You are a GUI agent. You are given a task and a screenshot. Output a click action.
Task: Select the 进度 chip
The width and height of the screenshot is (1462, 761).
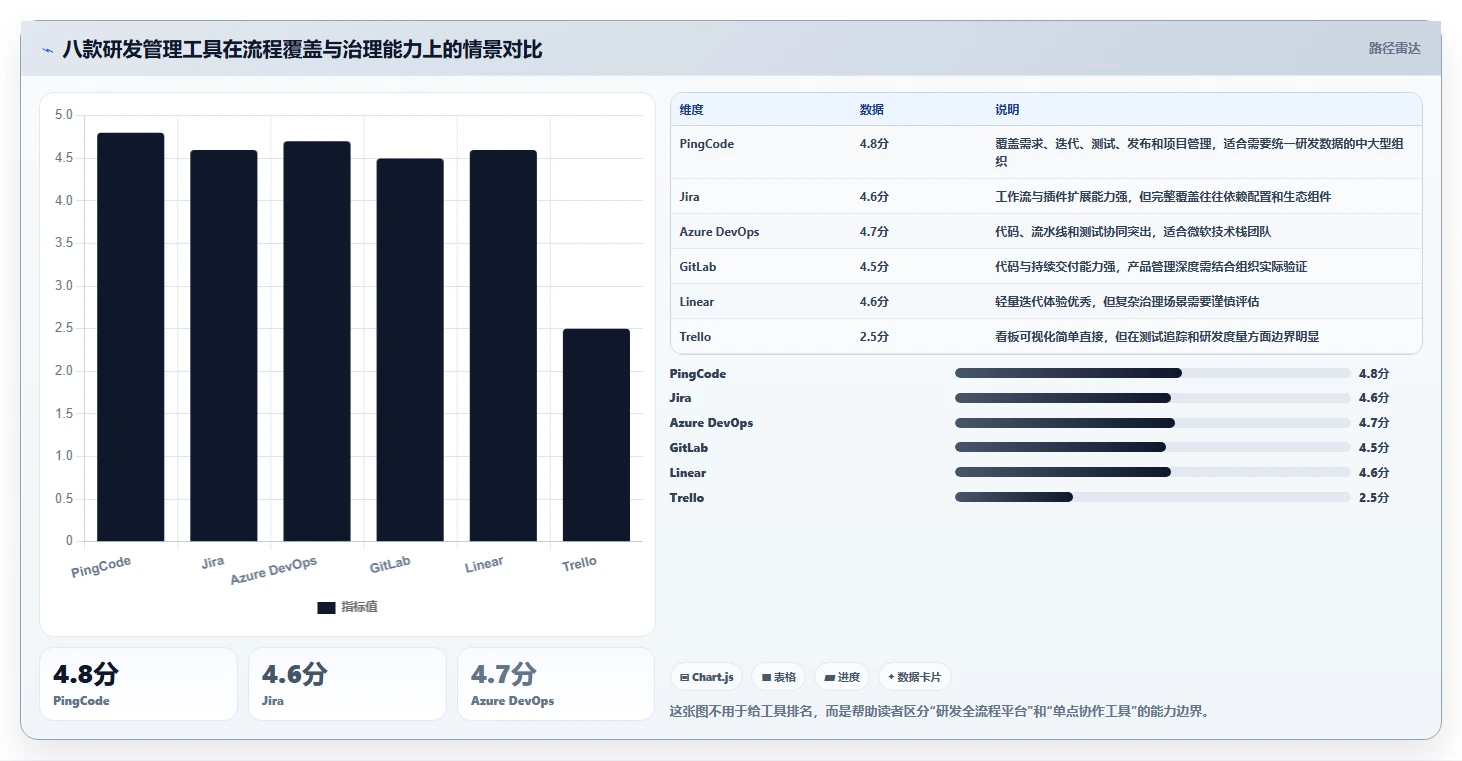pos(842,677)
